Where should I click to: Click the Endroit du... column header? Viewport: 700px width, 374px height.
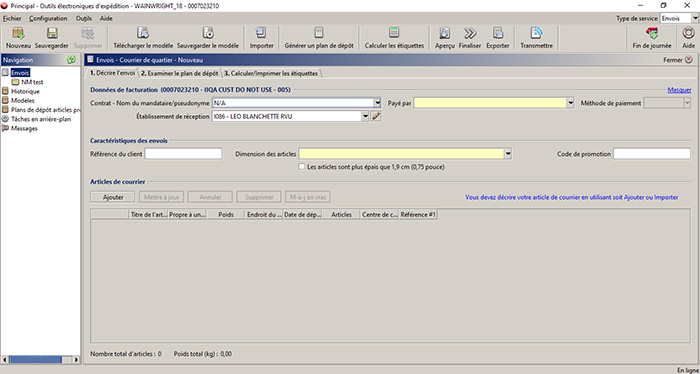pos(264,215)
